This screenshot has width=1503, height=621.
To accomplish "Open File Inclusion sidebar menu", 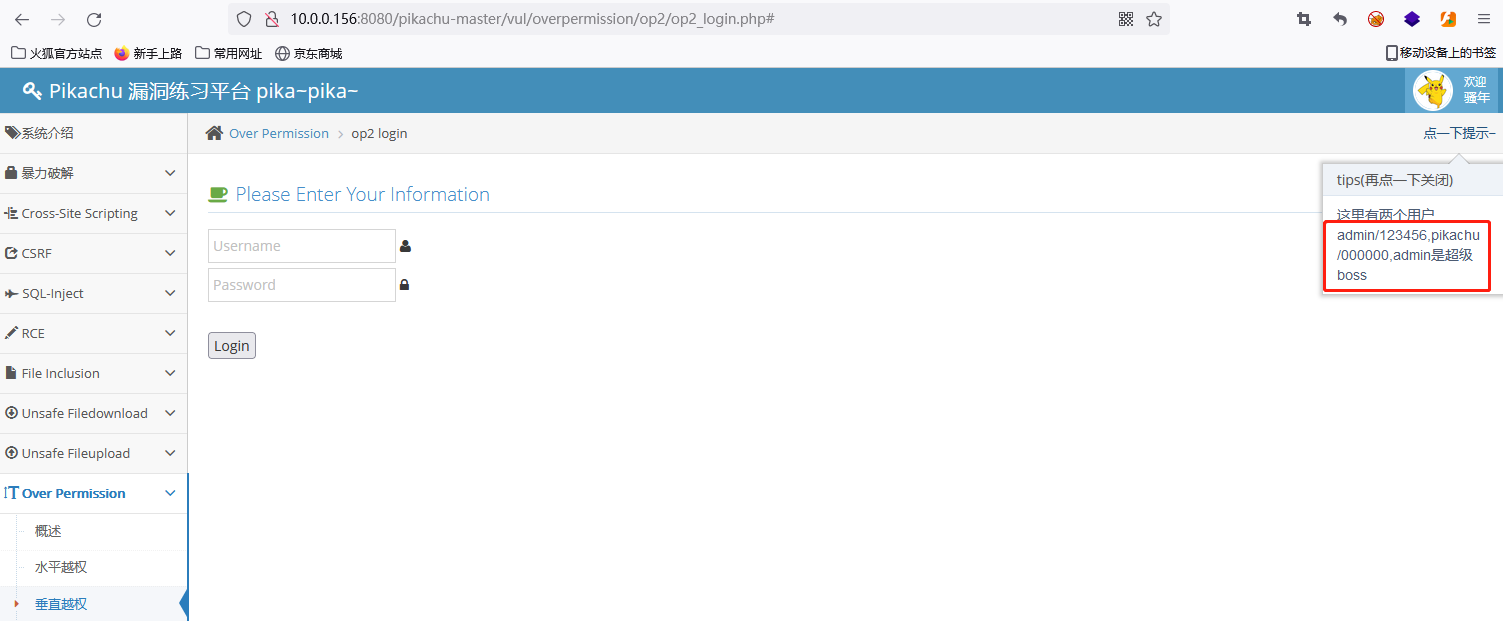I will [94, 373].
